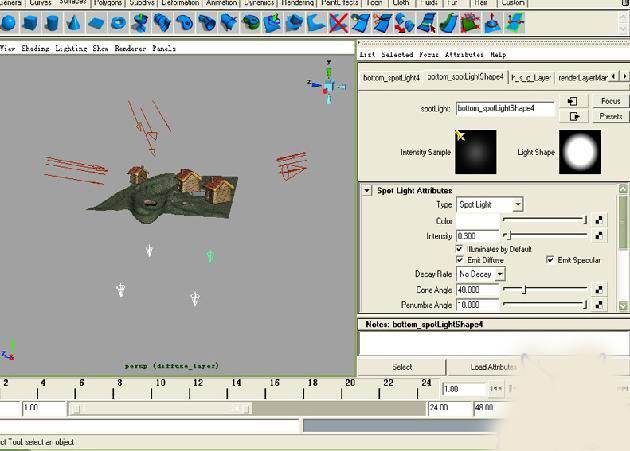
Task: Click the Intensity slider track
Action: (x=545, y=236)
